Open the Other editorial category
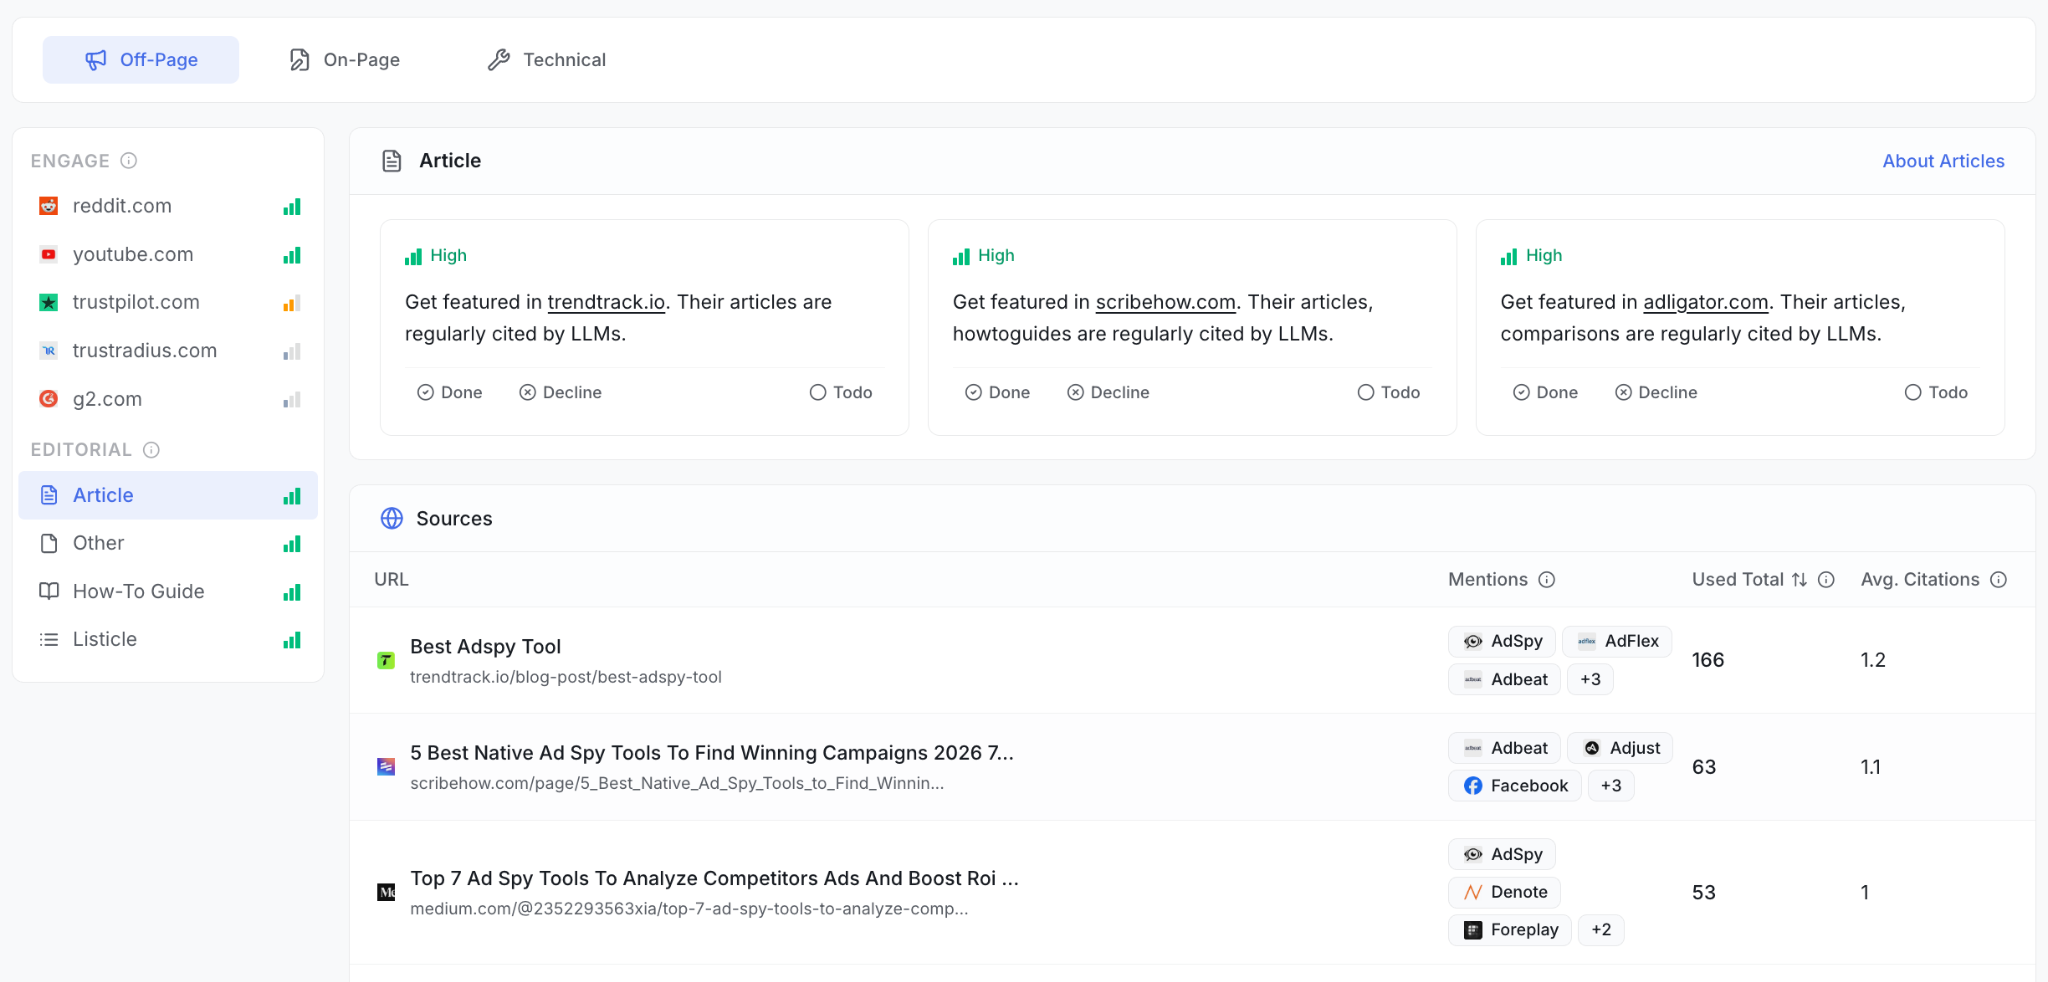 [168, 543]
